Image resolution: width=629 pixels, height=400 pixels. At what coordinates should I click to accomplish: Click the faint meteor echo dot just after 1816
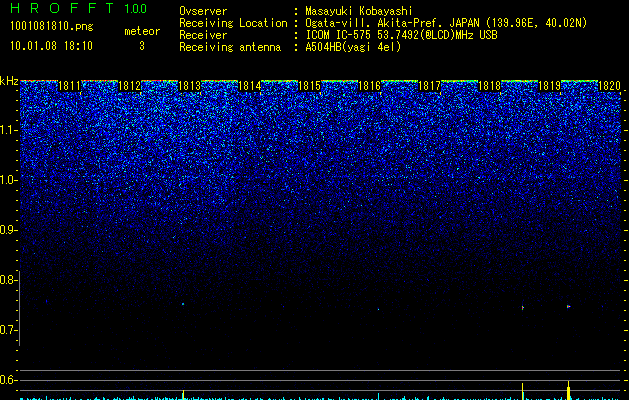378,309
